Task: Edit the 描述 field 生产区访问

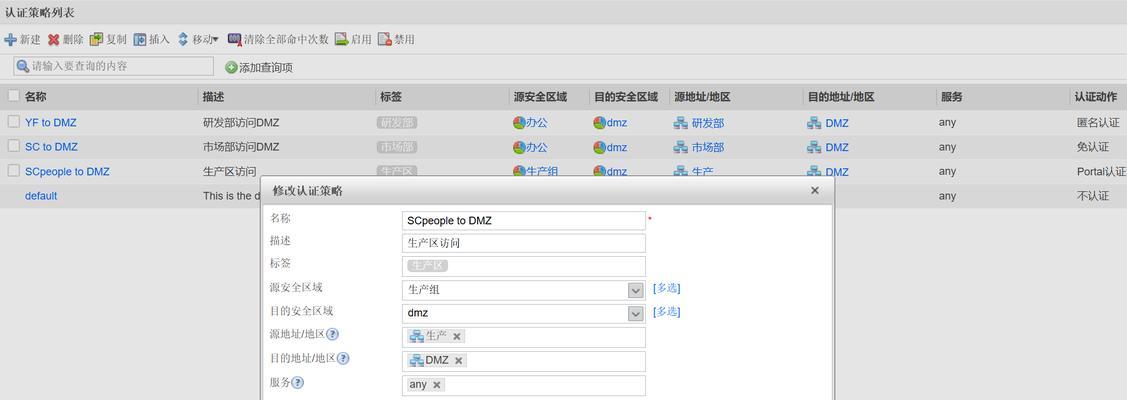Action: click(x=523, y=243)
